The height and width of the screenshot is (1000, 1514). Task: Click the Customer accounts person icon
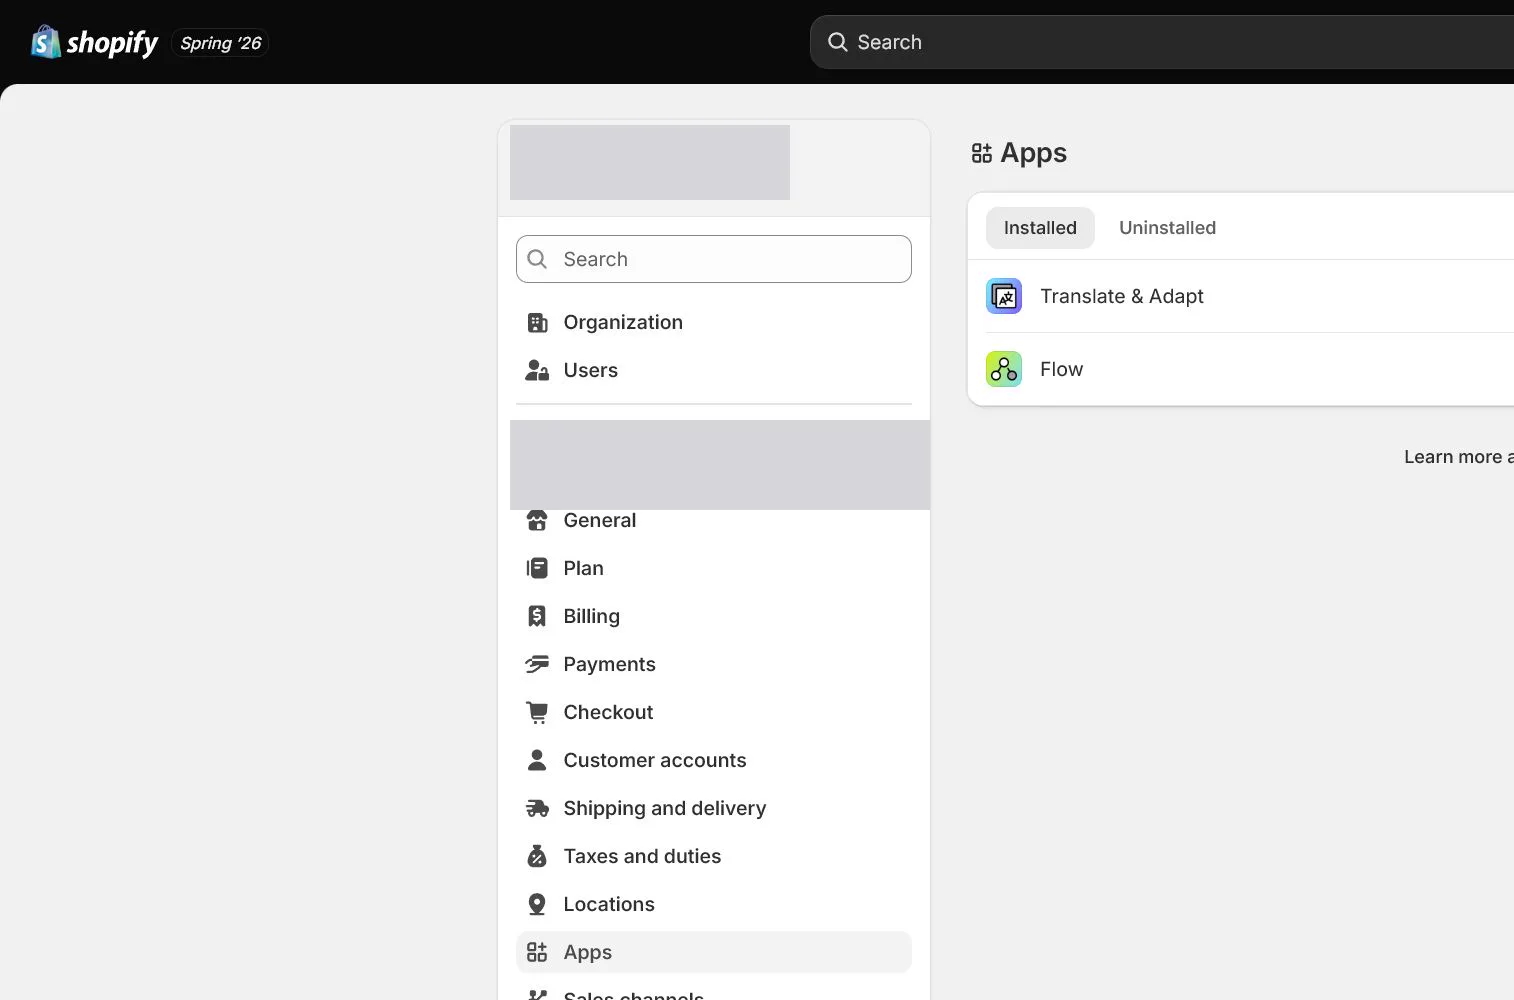(537, 760)
